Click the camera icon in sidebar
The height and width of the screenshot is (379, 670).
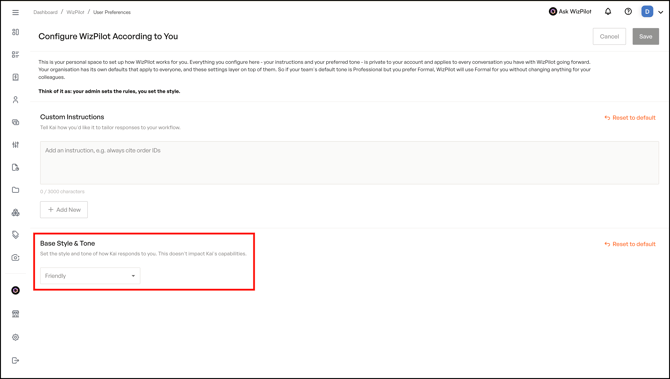click(15, 258)
